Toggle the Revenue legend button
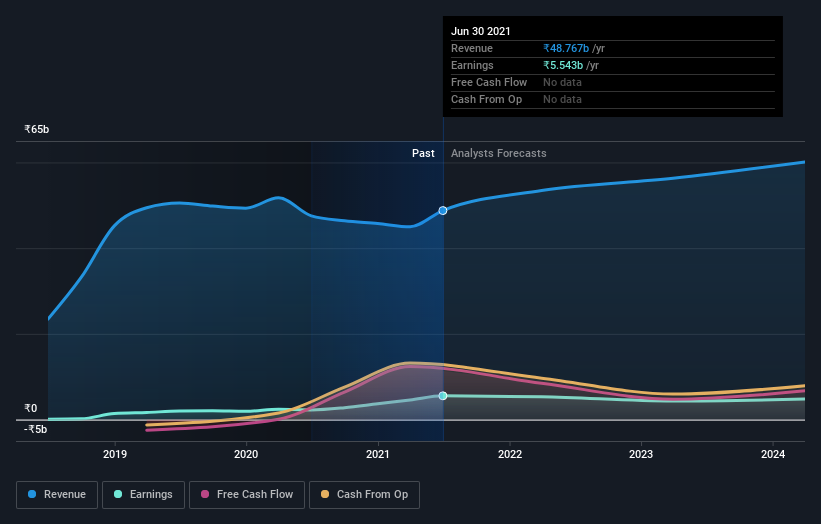Screen dimensions: 821x524 57,495
